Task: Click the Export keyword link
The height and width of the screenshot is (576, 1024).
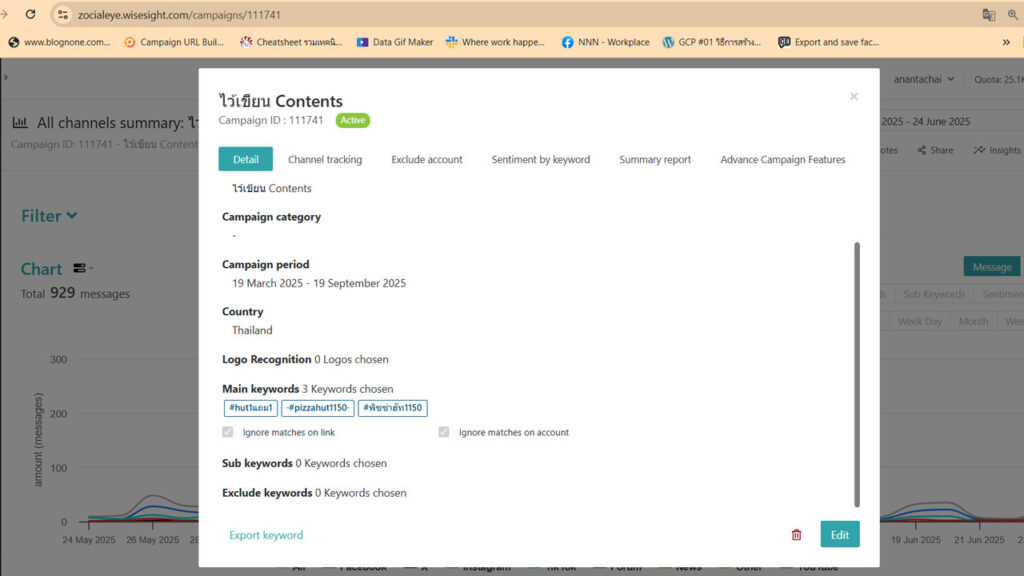Action: (266, 535)
